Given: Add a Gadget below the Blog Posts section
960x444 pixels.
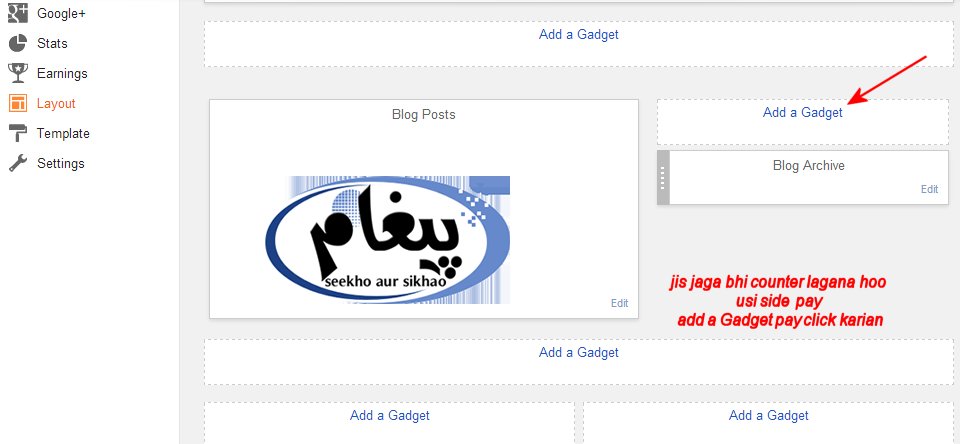Looking at the screenshot, I should (x=579, y=352).
